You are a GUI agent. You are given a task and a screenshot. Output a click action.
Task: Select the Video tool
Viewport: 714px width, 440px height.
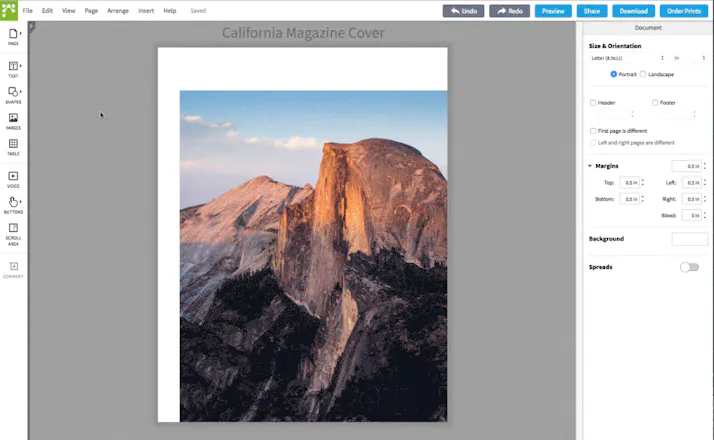pyautogui.click(x=13, y=179)
